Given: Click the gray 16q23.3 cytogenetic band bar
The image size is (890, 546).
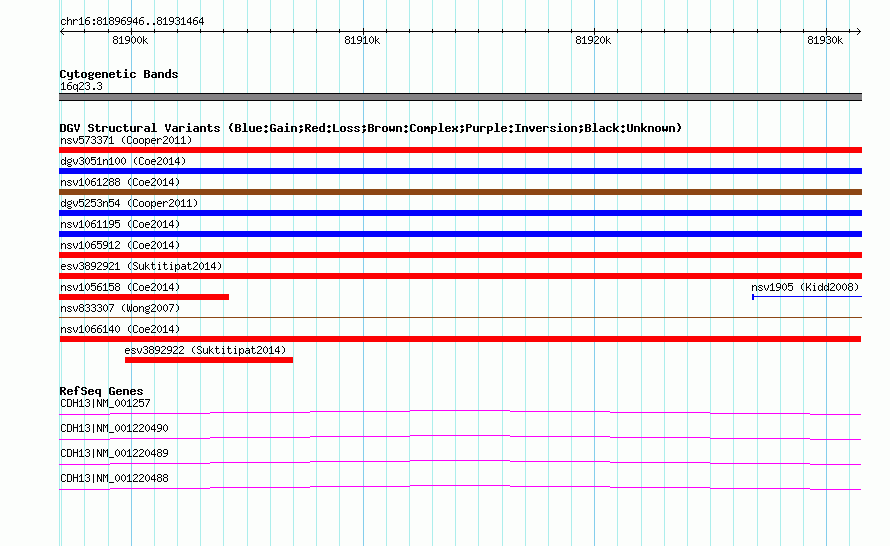Looking at the screenshot, I should [x=460, y=97].
